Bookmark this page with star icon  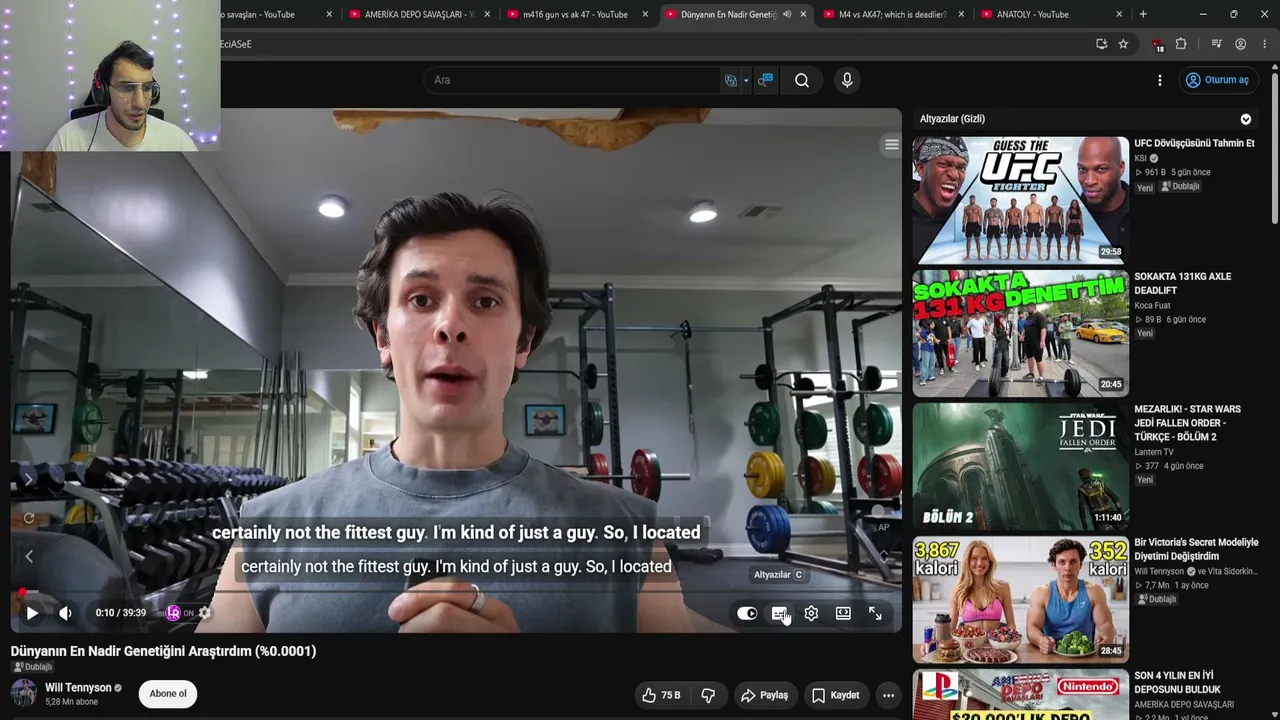click(1123, 44)
